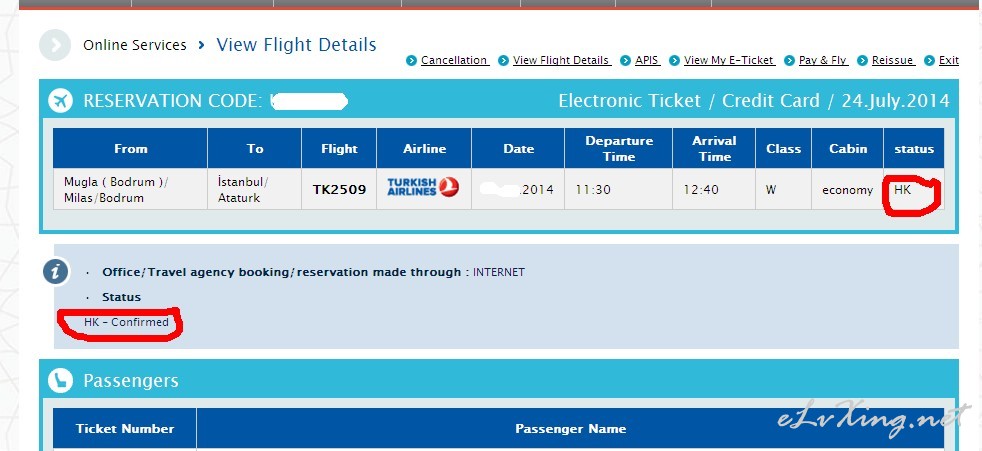Screen dimensions: 982x451
Task: Click the blue info icon beside booking details
Action: [x=56, y=272]
